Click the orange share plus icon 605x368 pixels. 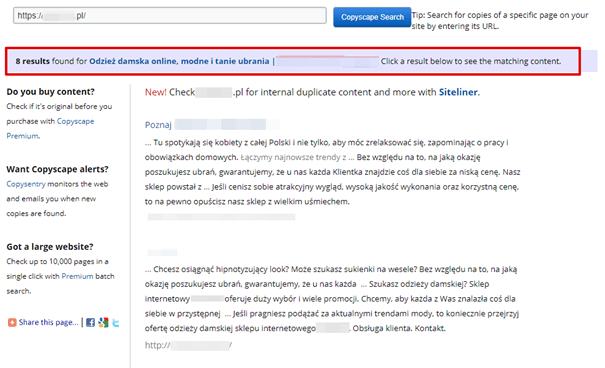click(12, 322)
